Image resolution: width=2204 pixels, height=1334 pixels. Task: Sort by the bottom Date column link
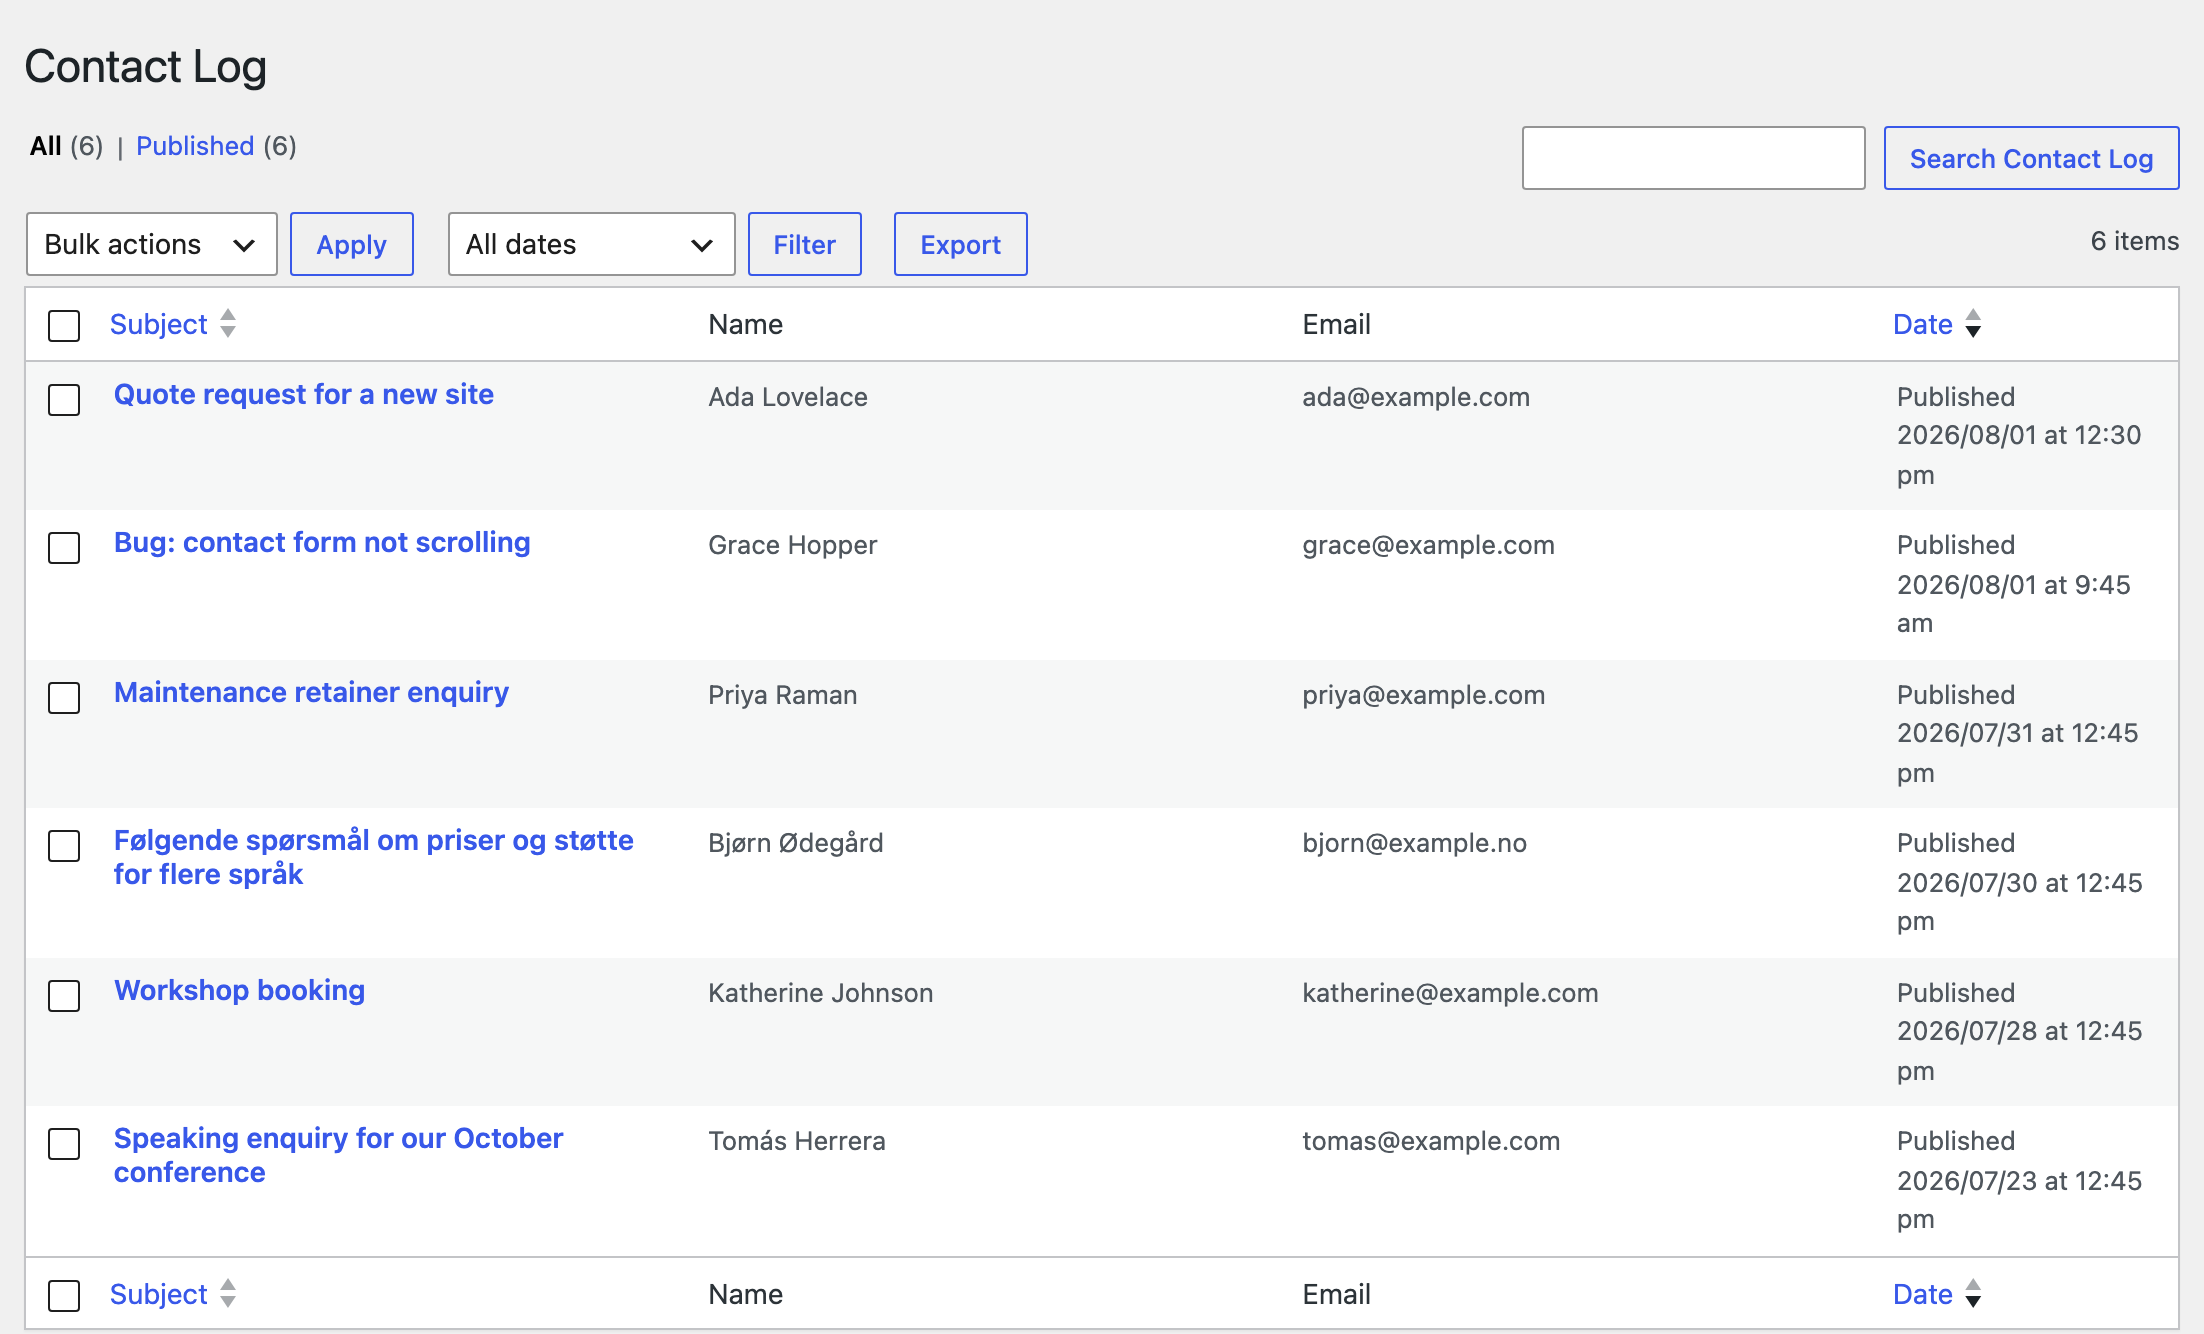click(1922, 1294)
